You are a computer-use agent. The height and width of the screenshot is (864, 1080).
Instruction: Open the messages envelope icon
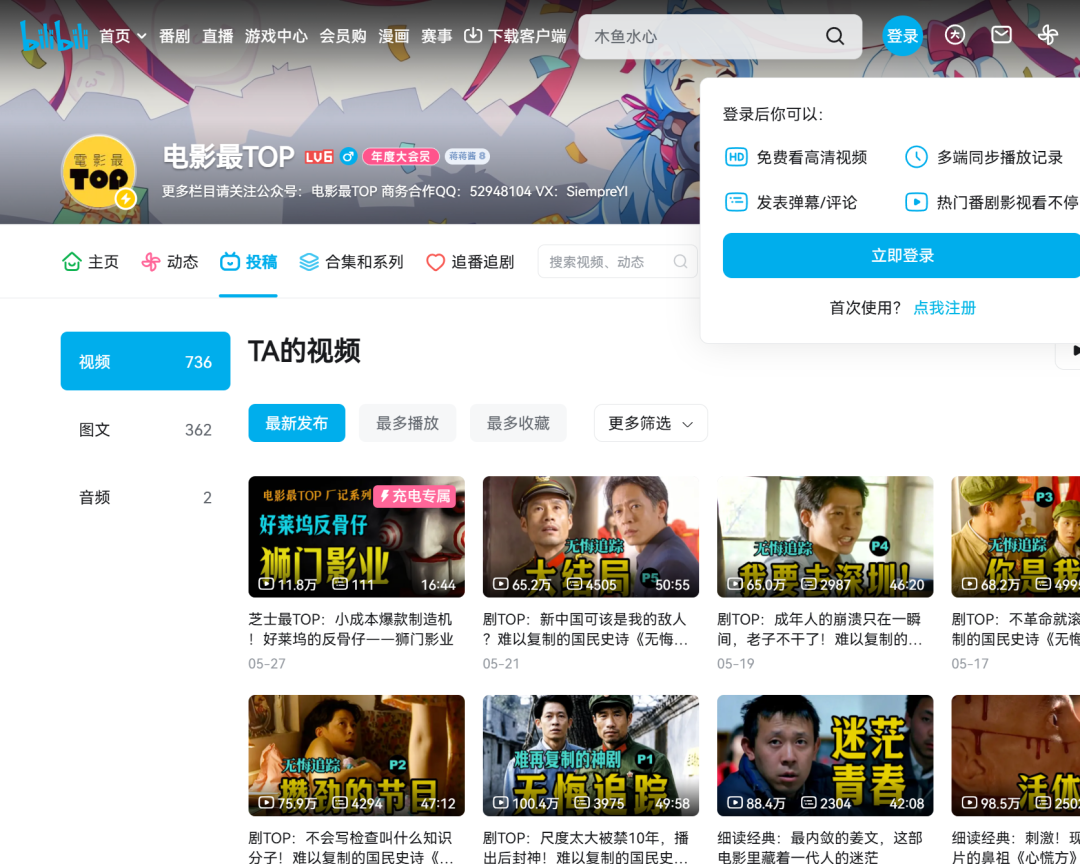1001,34
